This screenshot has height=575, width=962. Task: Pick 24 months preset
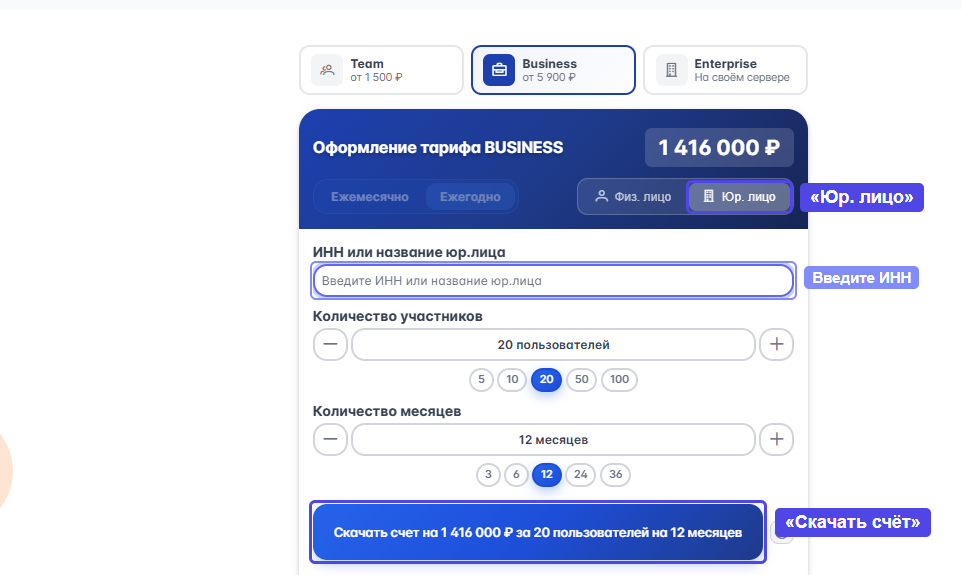(581, 475)
